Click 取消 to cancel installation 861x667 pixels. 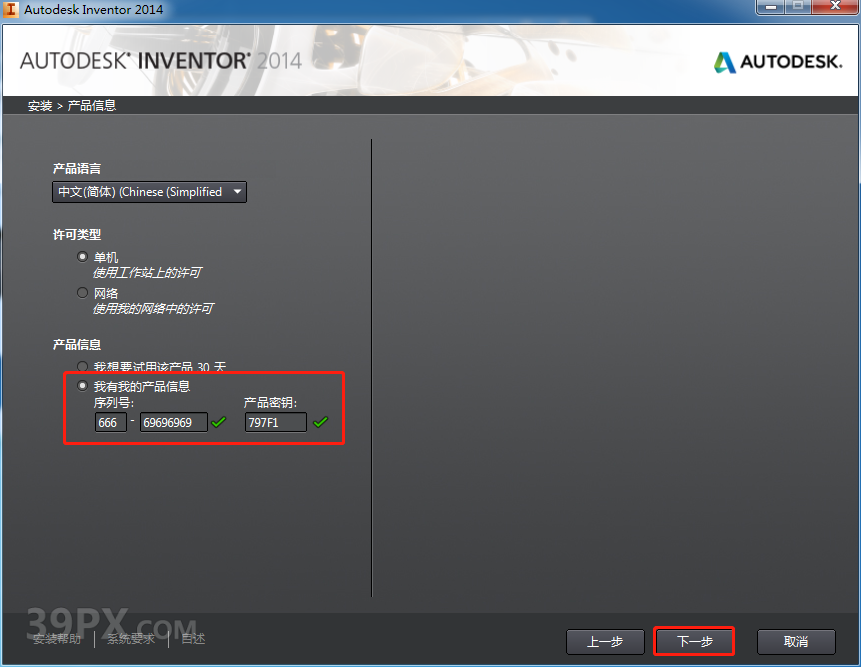[795, 641]
